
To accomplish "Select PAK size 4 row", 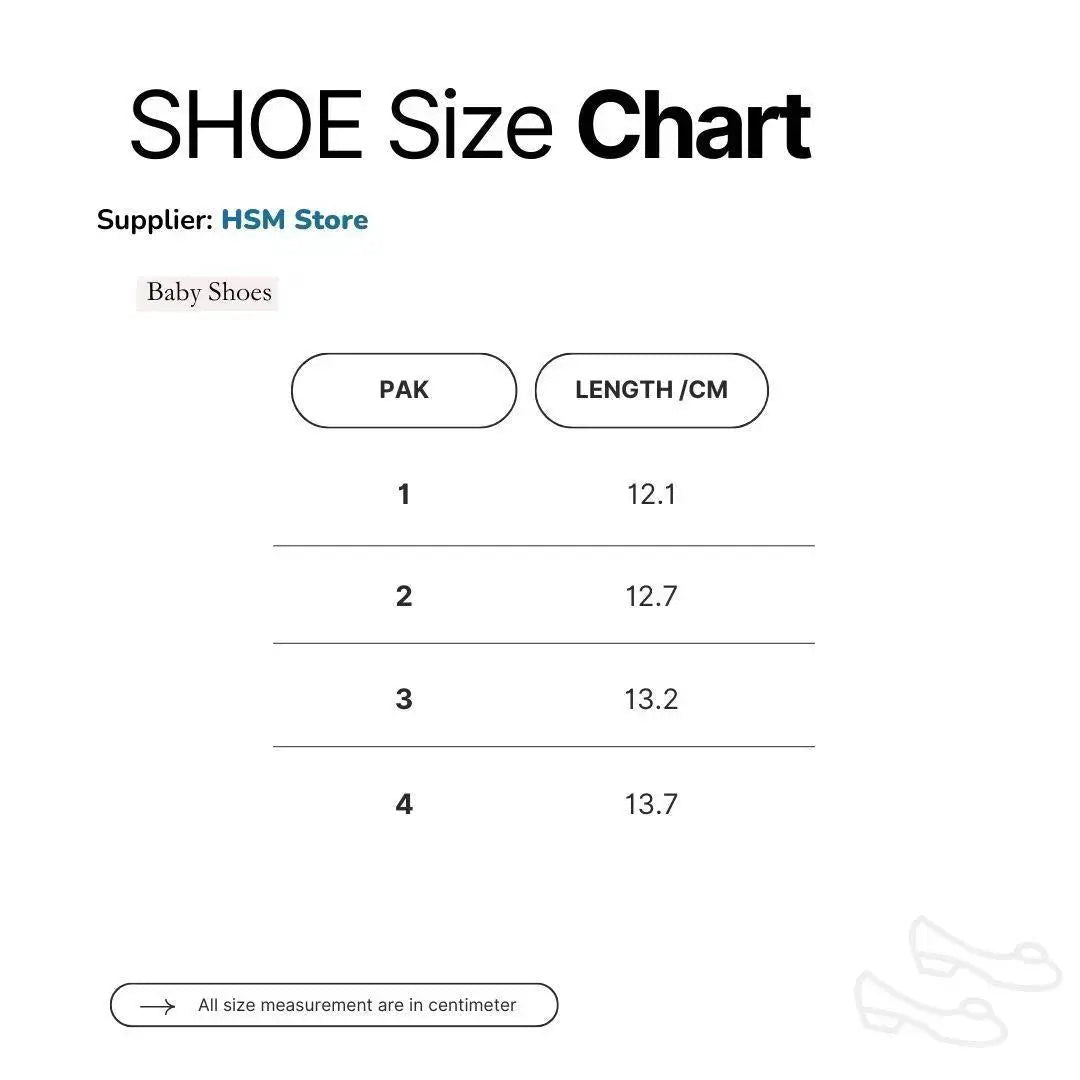I will (x=404, y=804).
